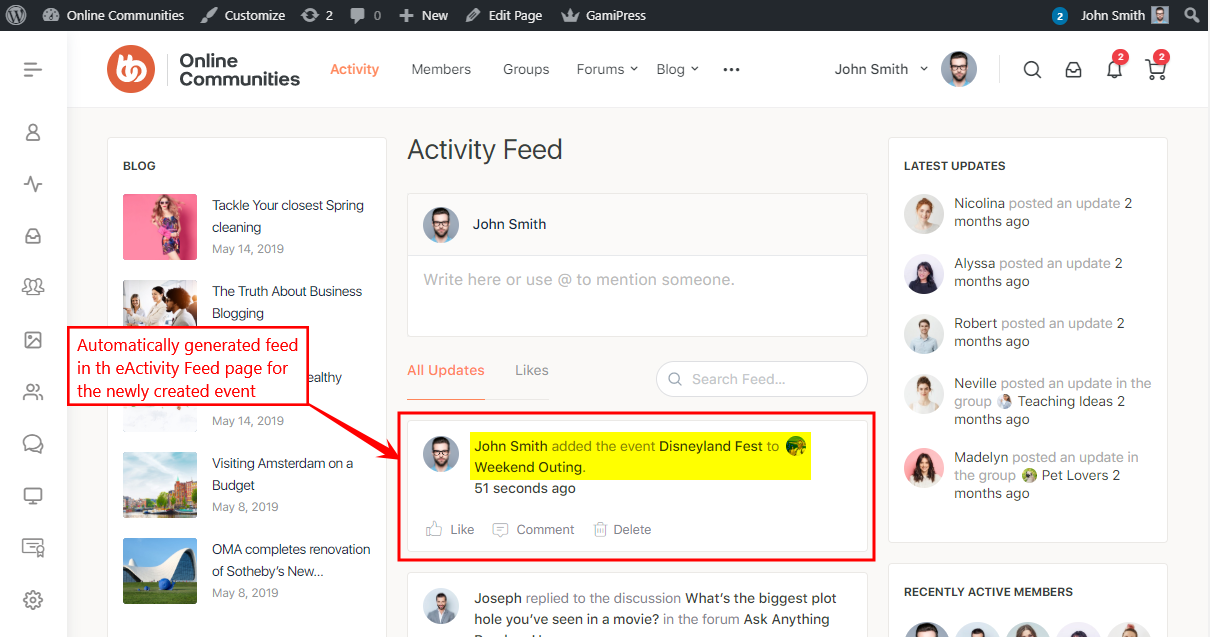Show more navigation items via ellipsis
The width and height of the screenshot is (1210, 637).
point(731,69)
